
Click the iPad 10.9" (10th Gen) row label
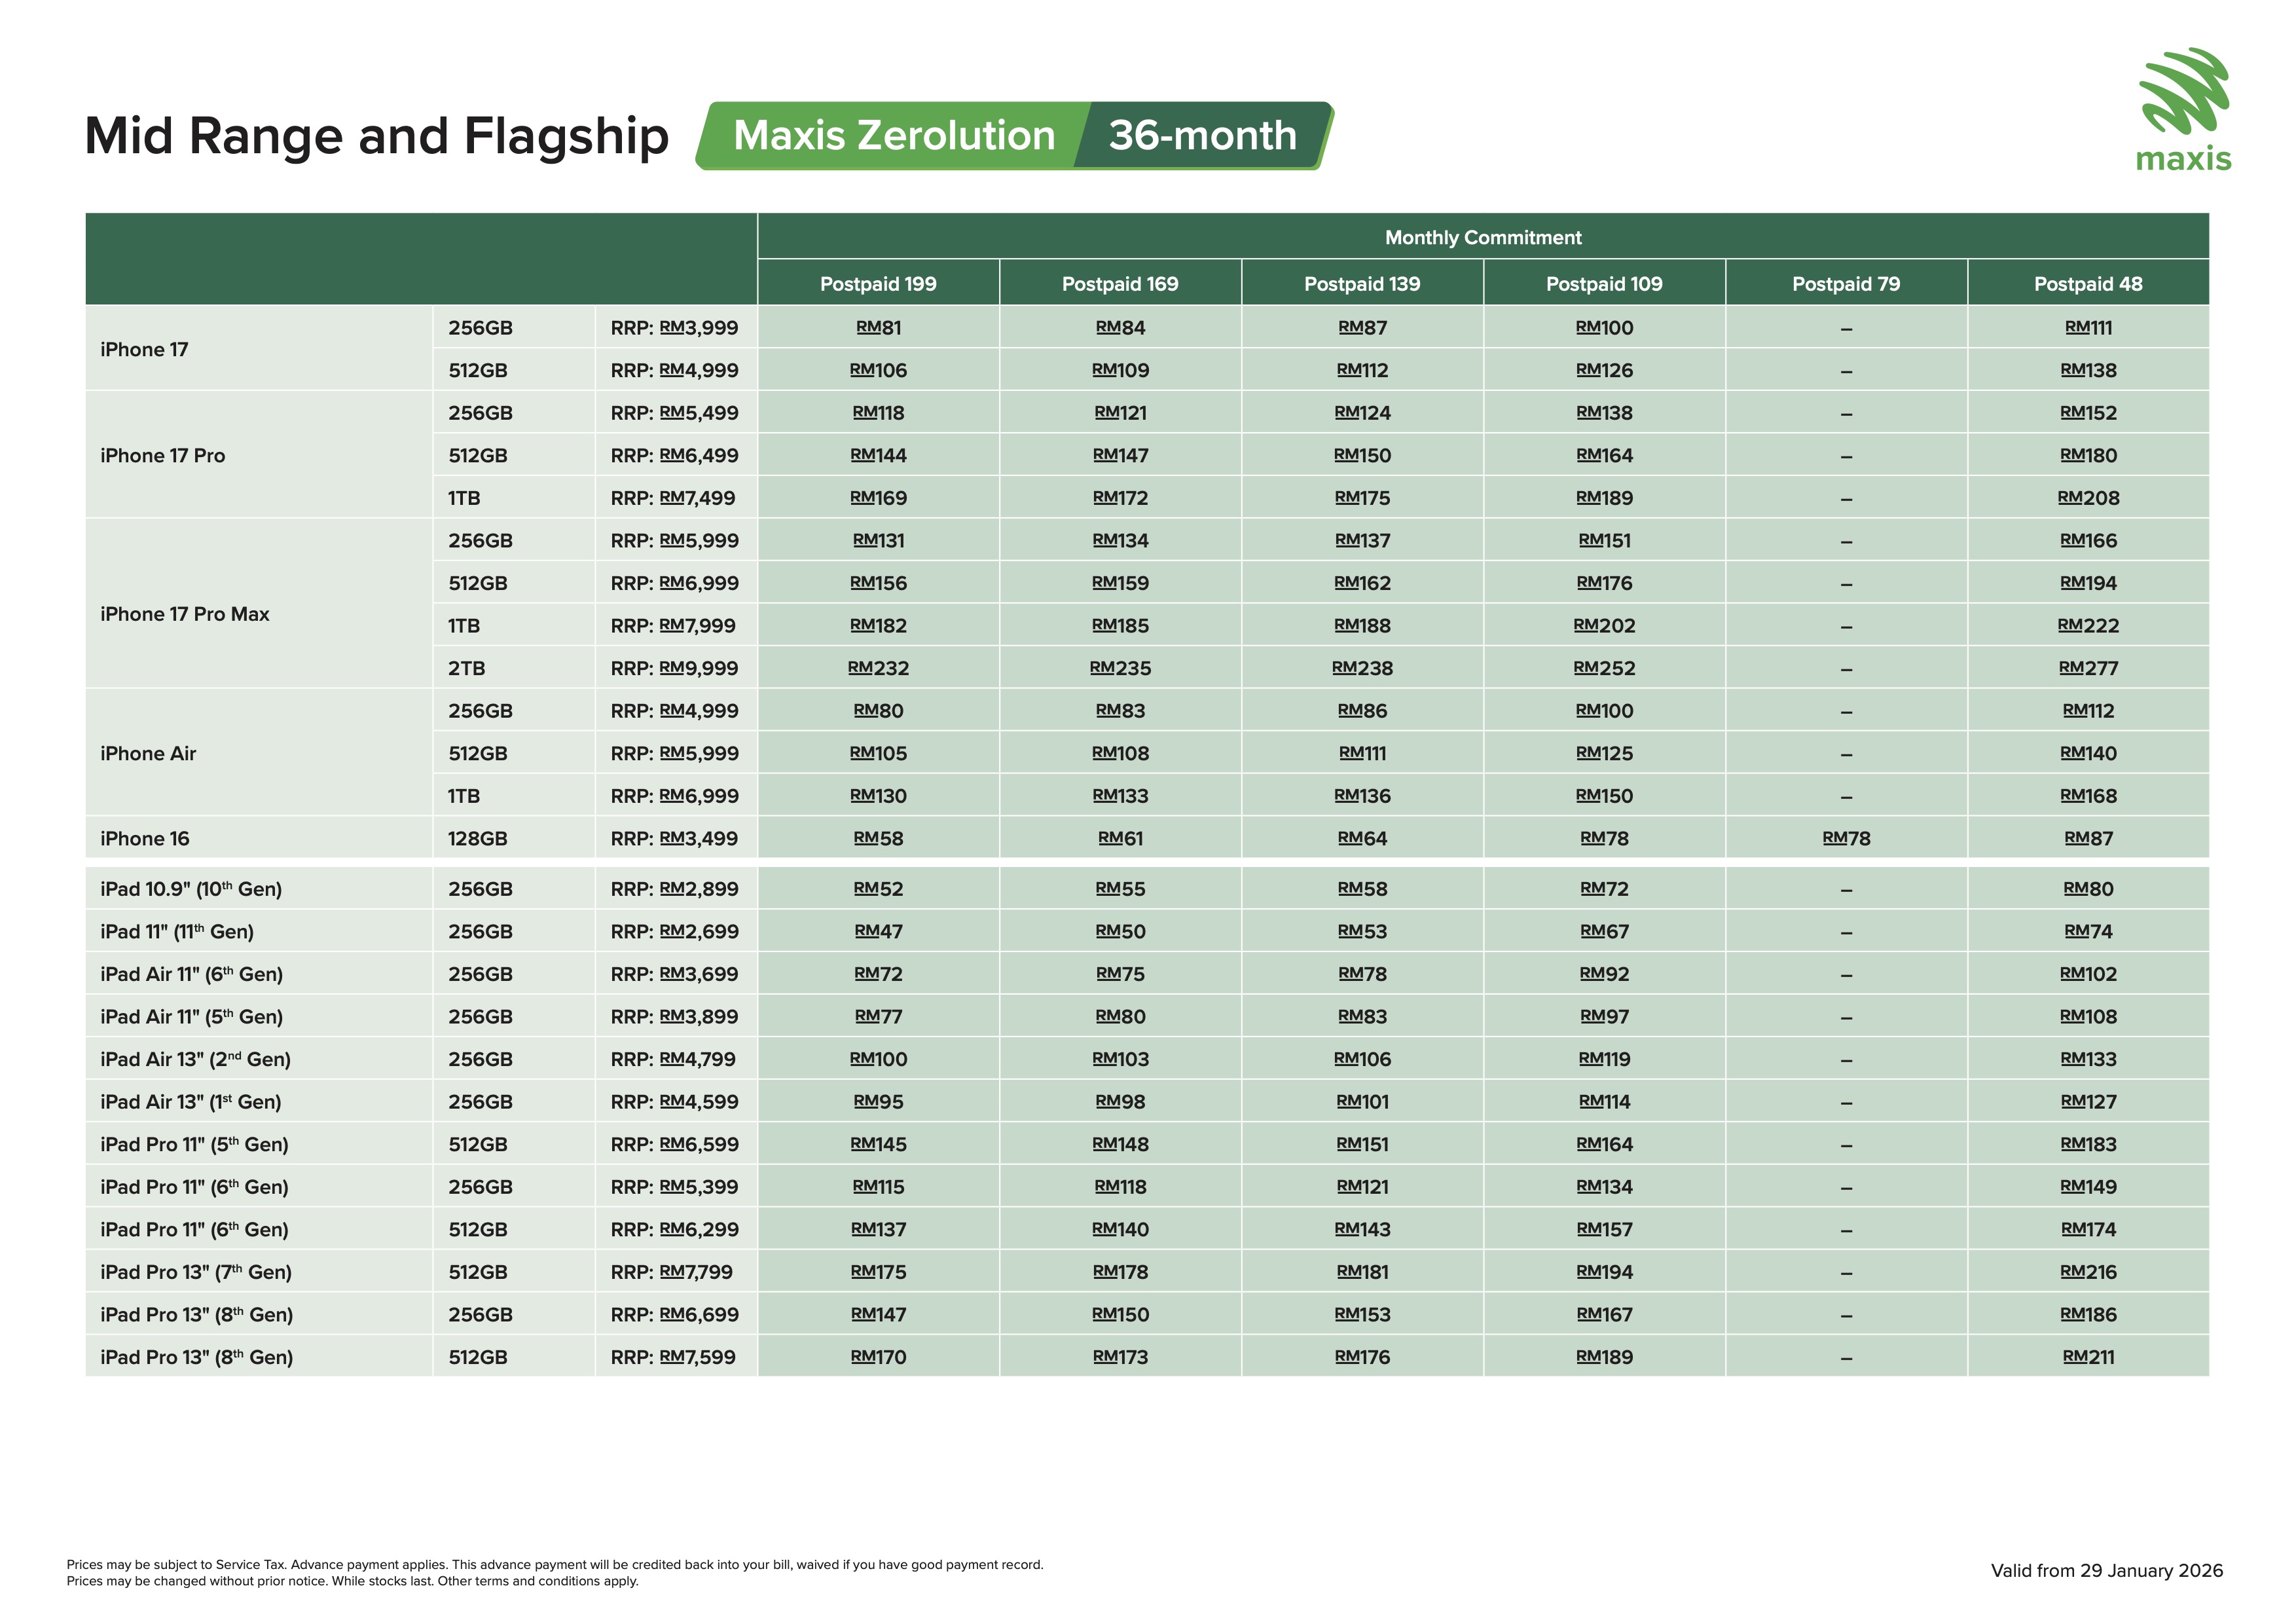tap(191, 889)
